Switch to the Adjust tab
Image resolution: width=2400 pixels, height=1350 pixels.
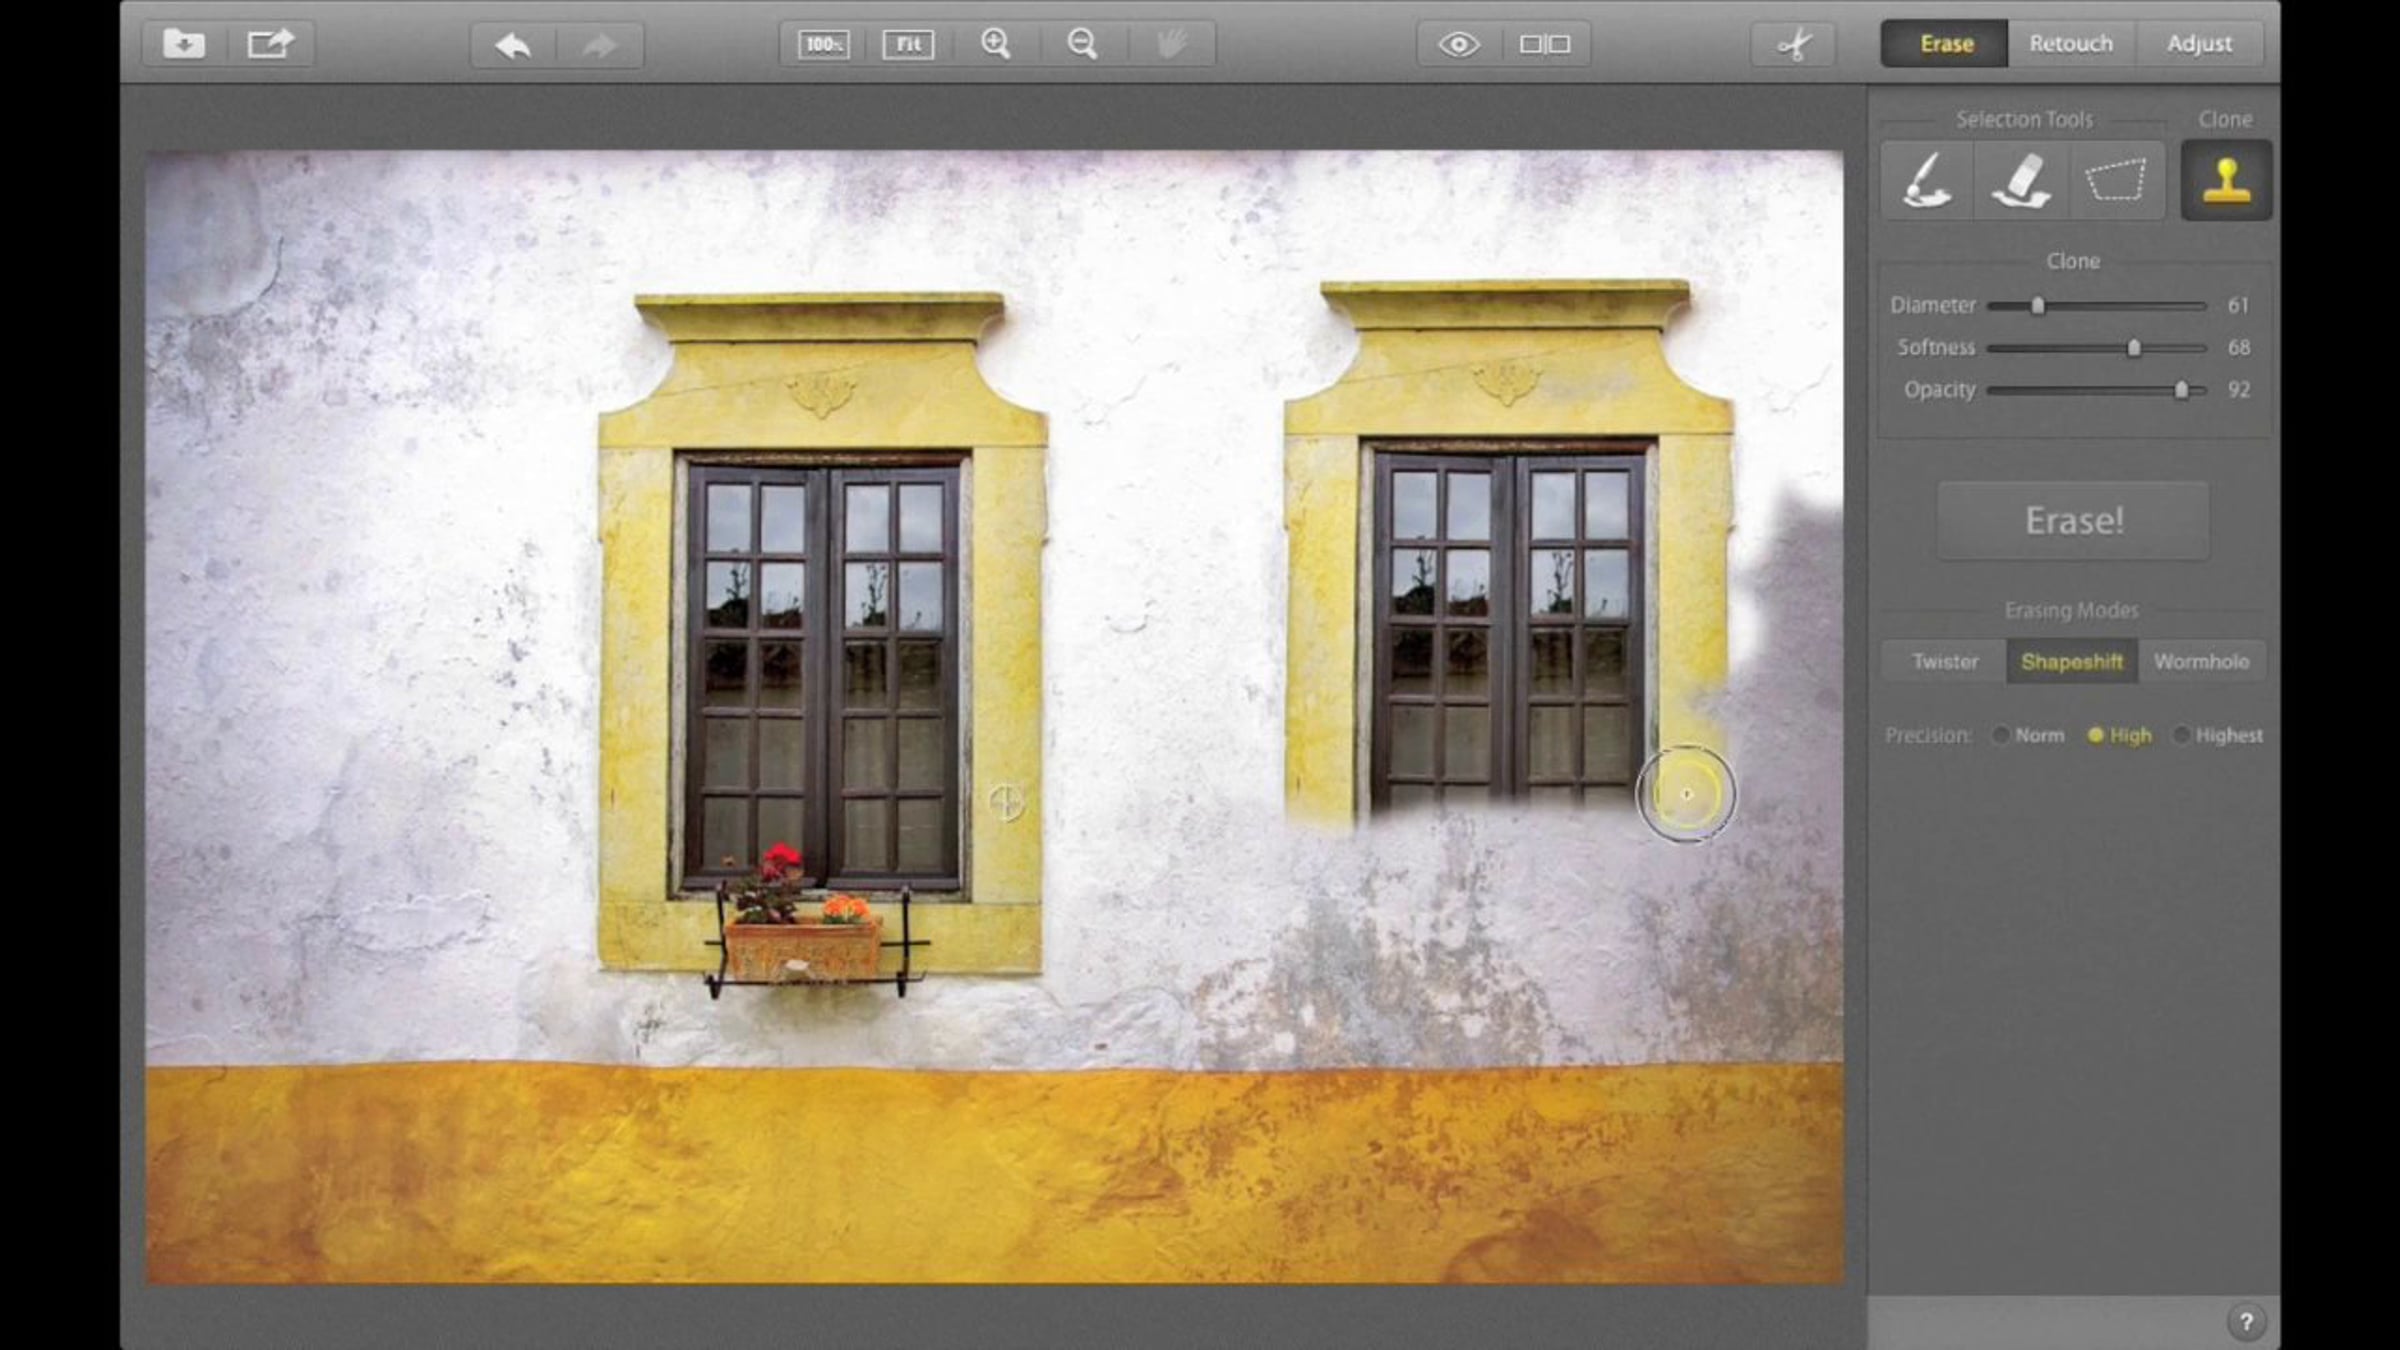[x=2199, y=44]
